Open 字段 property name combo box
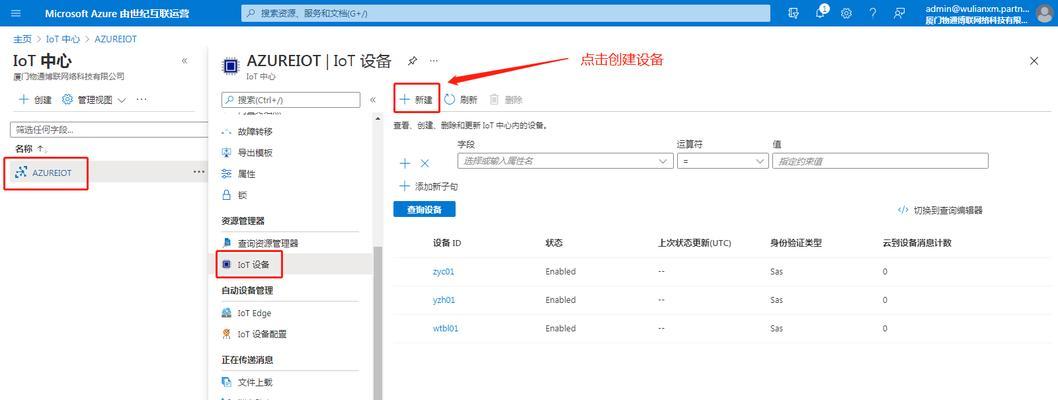The width and height of the screenshot is (1058, 400). pyautogui.click(x=565, y=161)
